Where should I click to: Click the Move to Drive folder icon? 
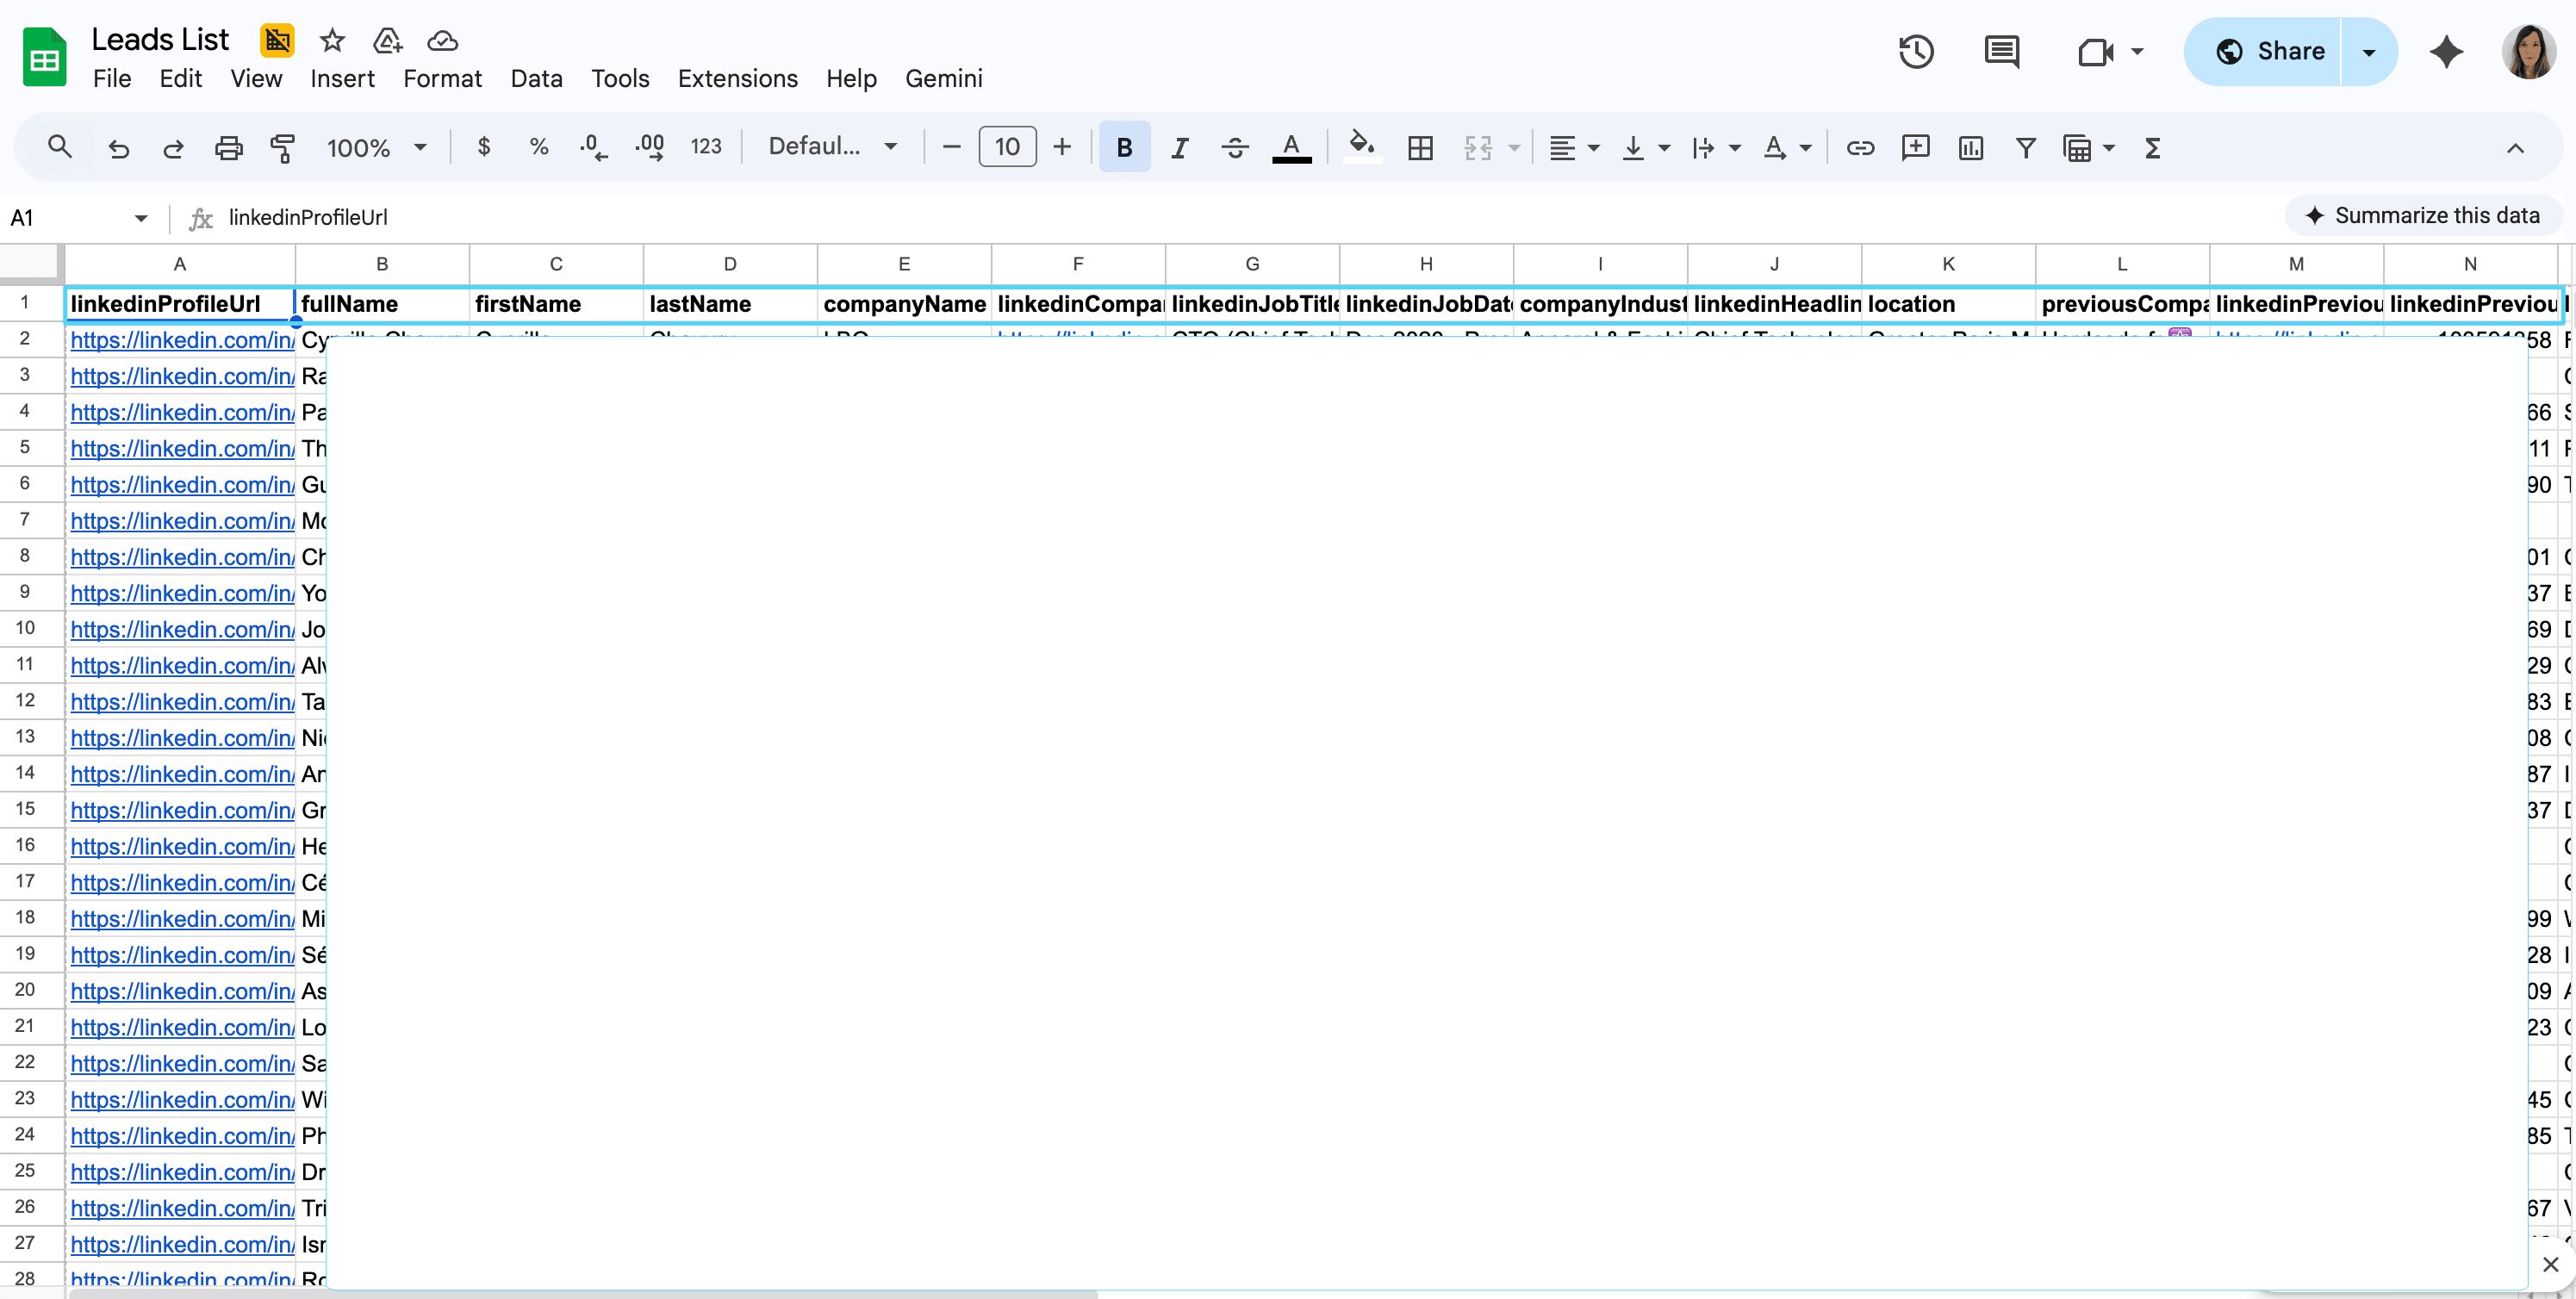[x=387, y=41]
